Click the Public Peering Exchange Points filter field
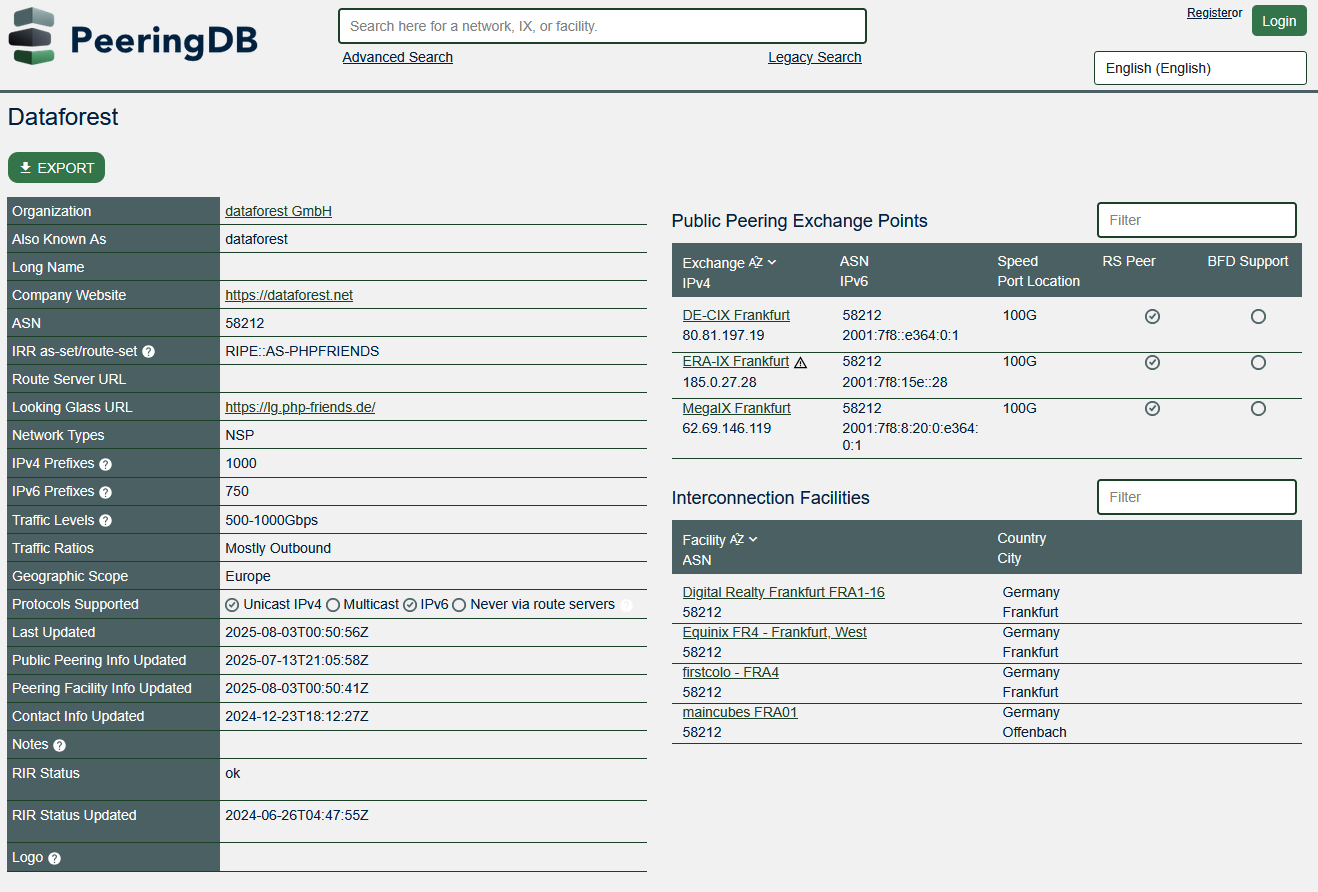Viewport: 1318px width, 892px height. point(1196,219)
